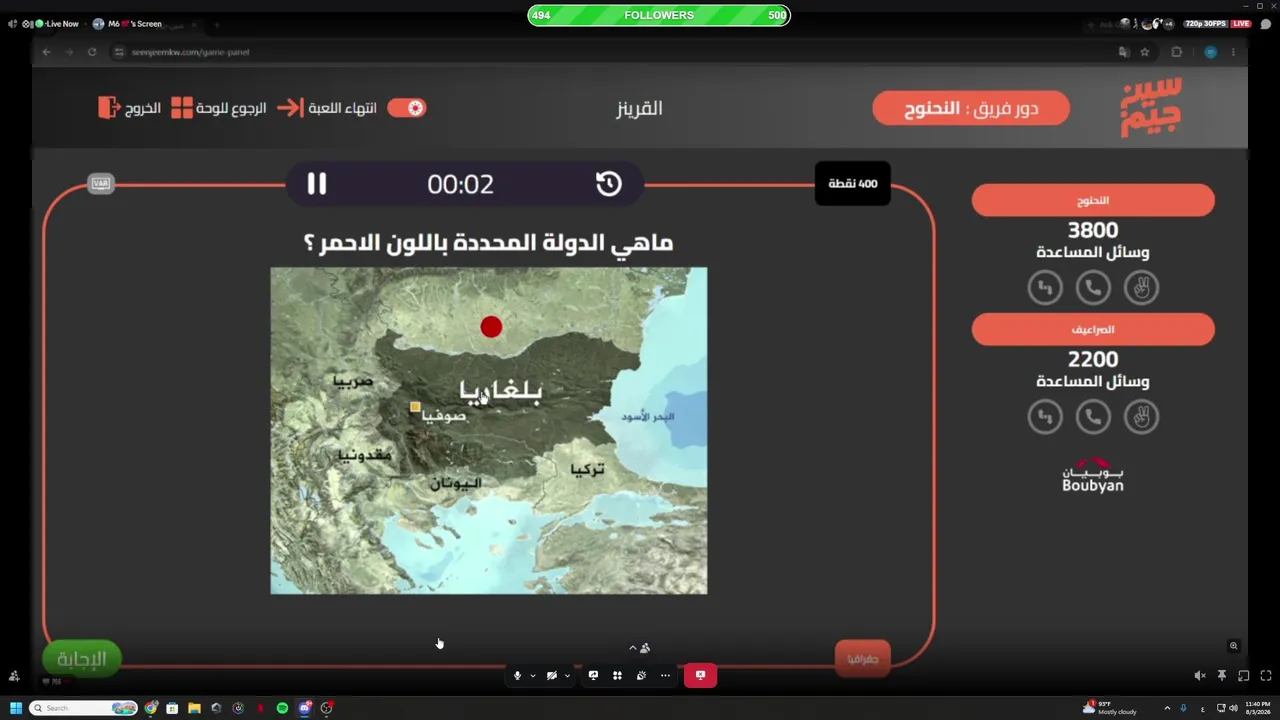
Task: Bookmark page with star icon
Action: click(1145, 52)
